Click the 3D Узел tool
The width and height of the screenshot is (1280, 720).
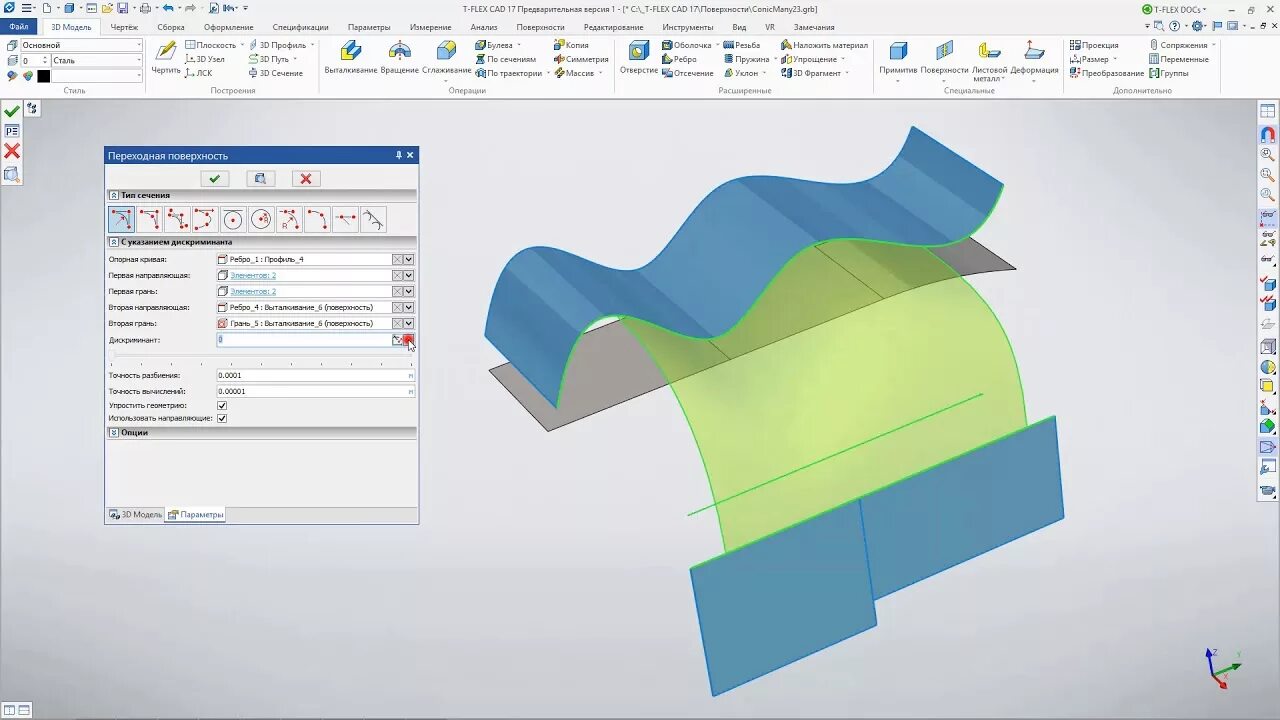click(204, 59)
